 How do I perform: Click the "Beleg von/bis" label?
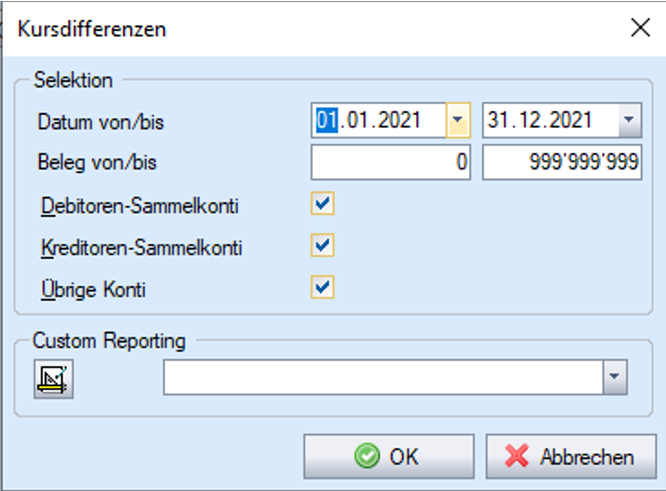tap(98, 163)
